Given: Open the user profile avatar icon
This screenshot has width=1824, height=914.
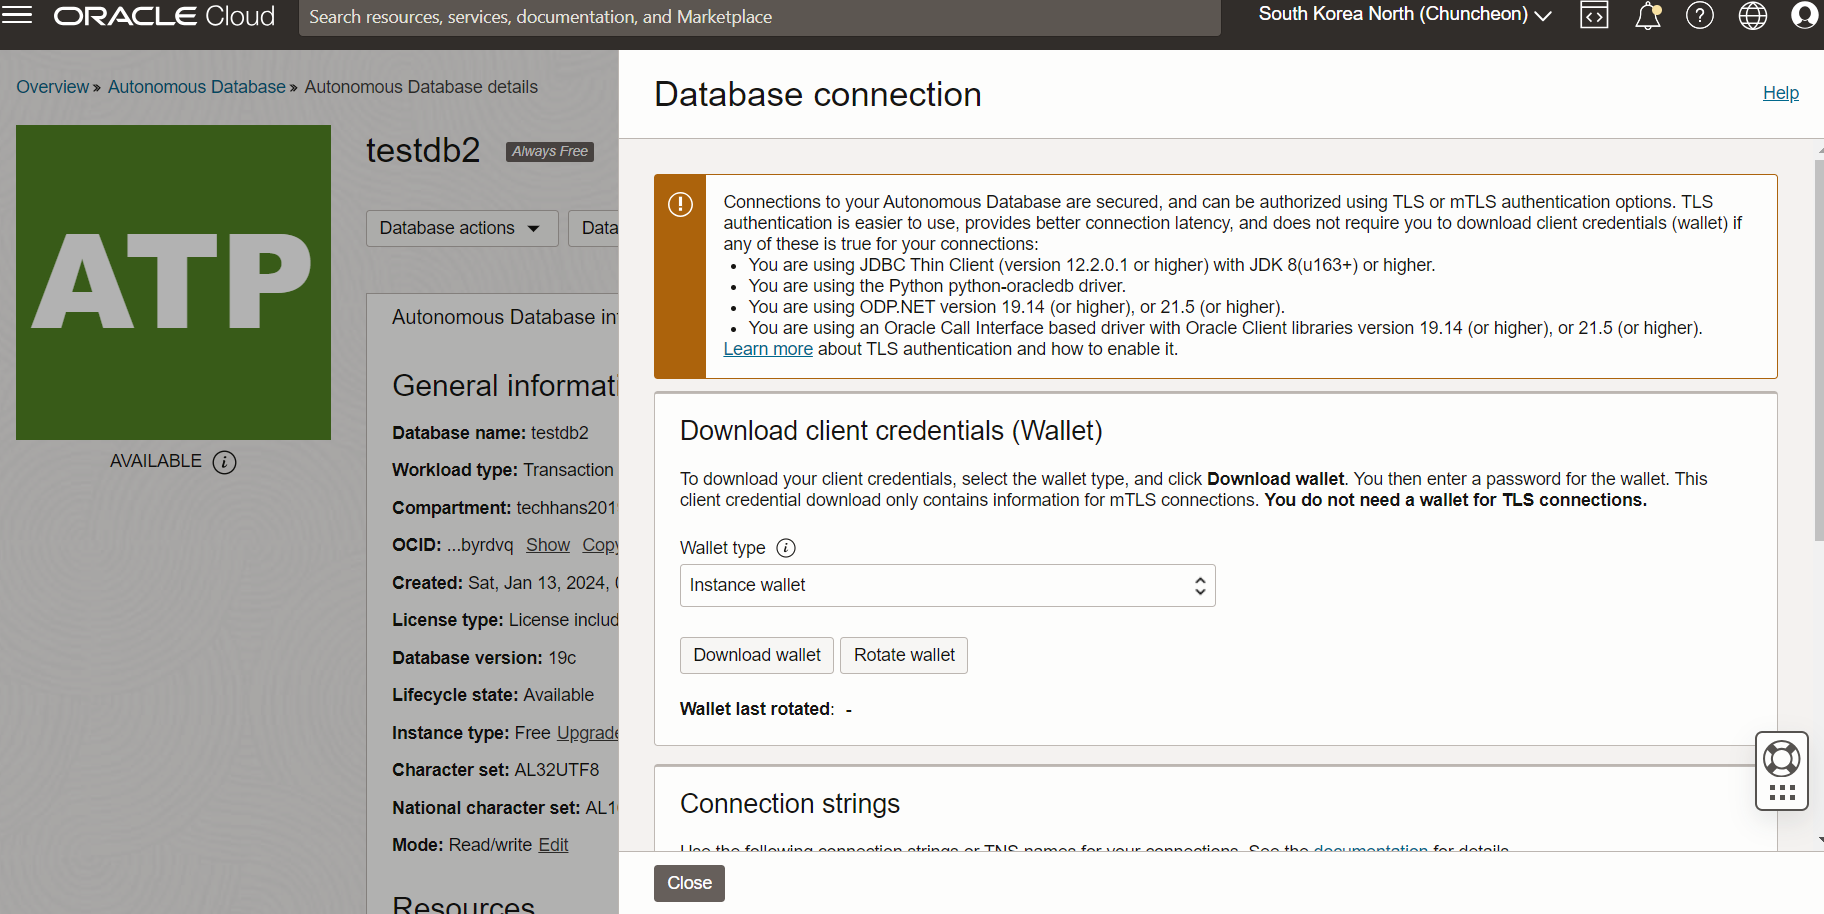Looking at the screenshot, I should pyautogui.click(x=1805, y=15).
